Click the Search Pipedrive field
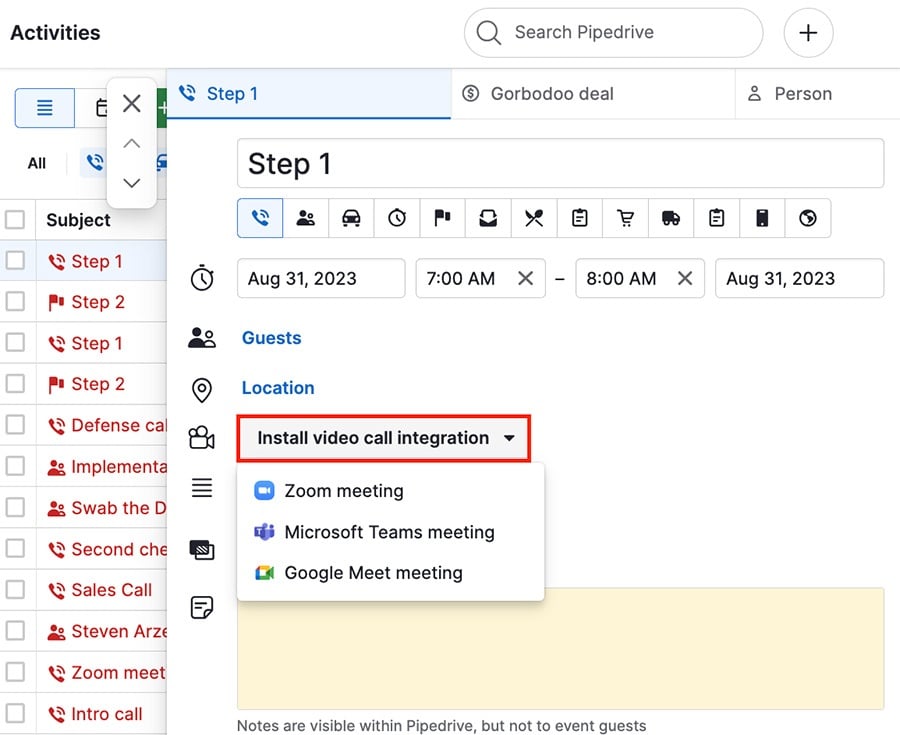The height and width of the screenshot is (735, 900). click(x=612, y=32)
